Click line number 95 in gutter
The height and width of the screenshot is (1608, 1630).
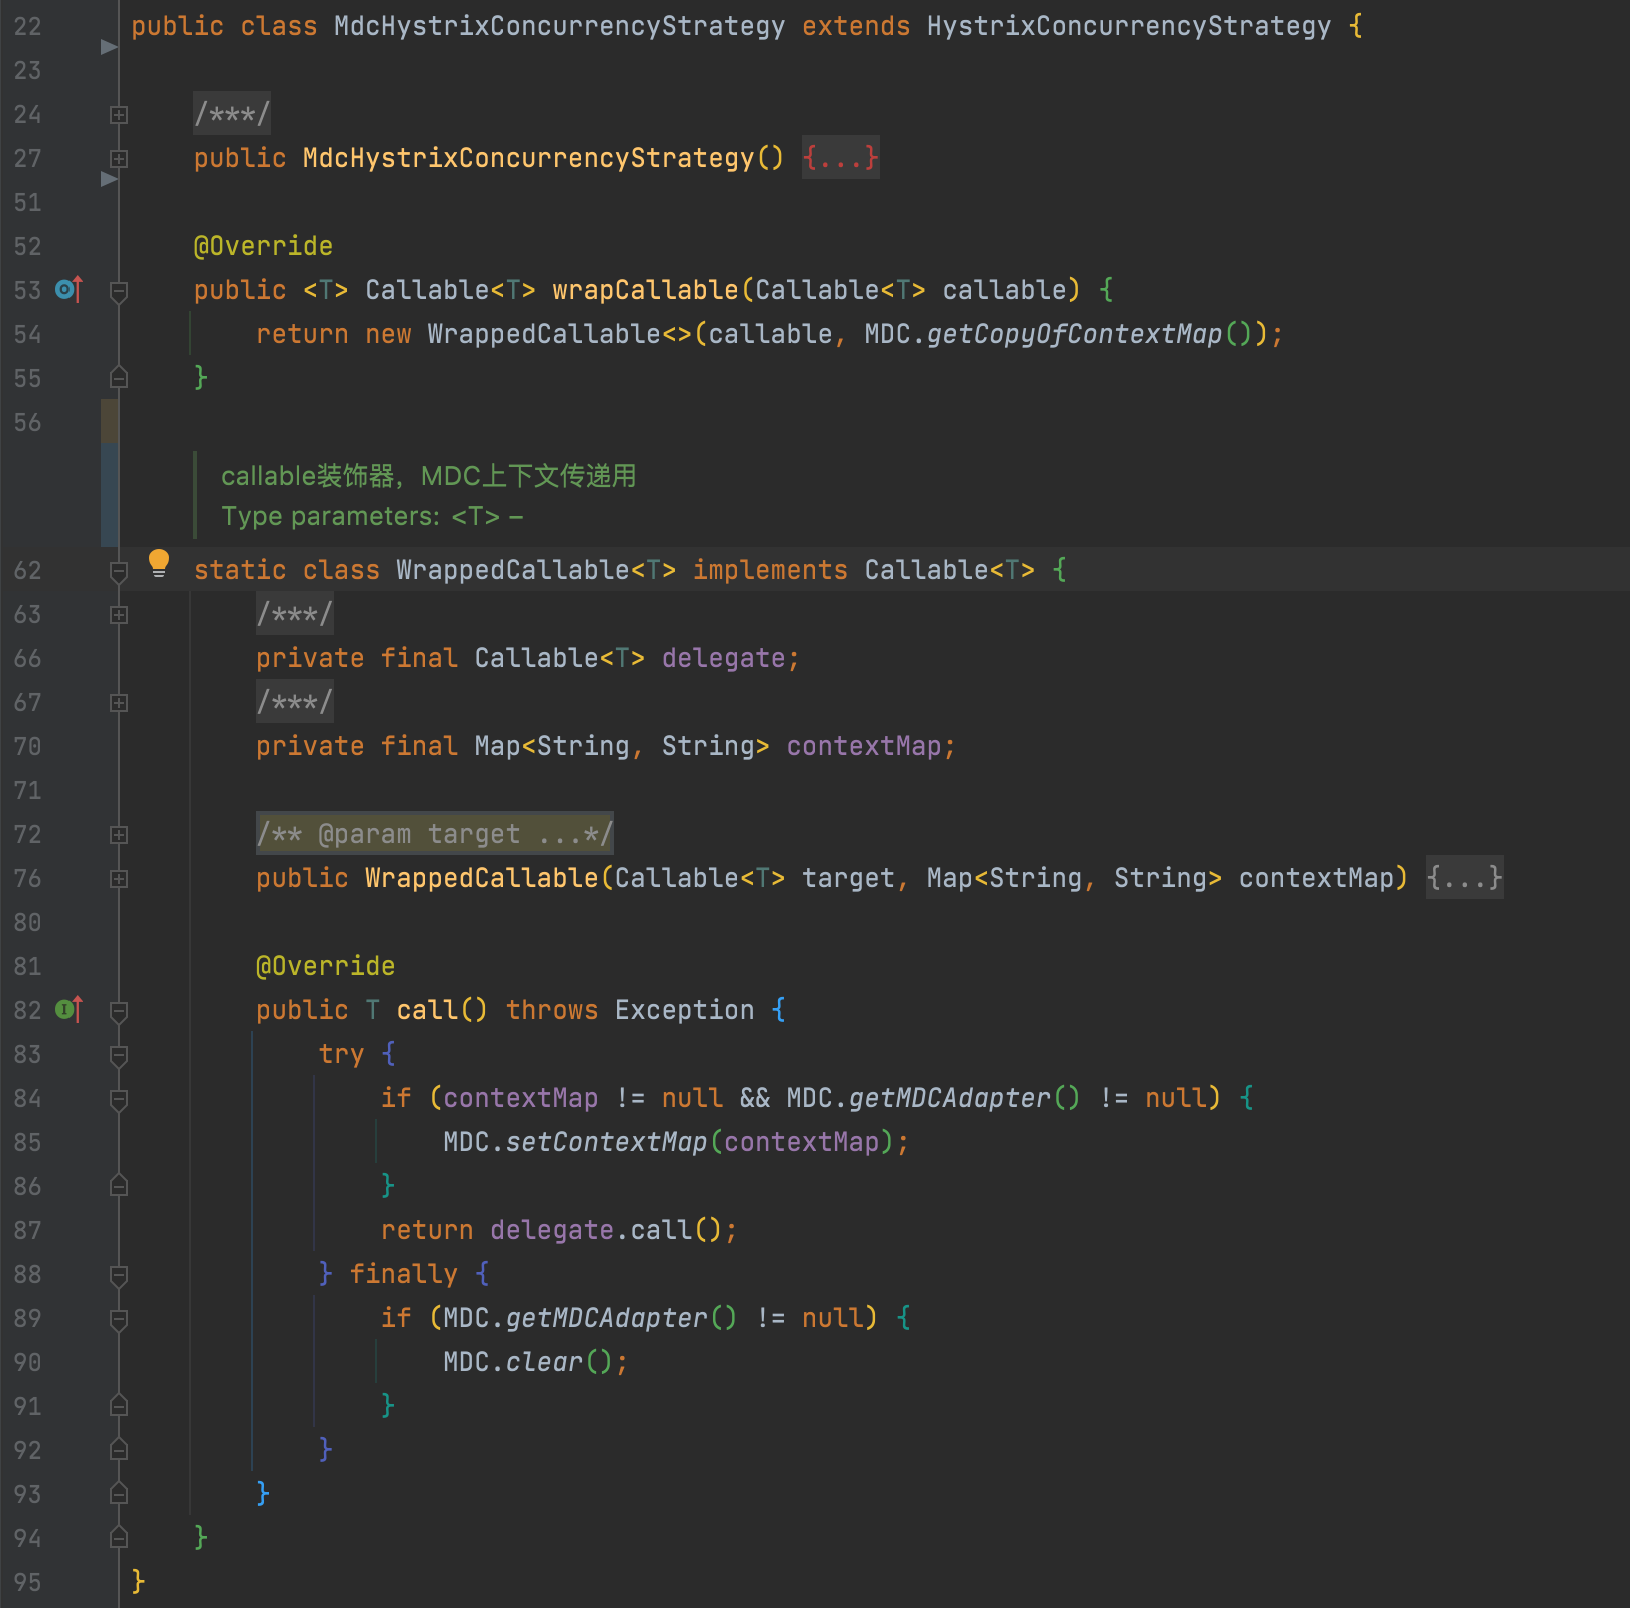click(x=28, y=1583)
